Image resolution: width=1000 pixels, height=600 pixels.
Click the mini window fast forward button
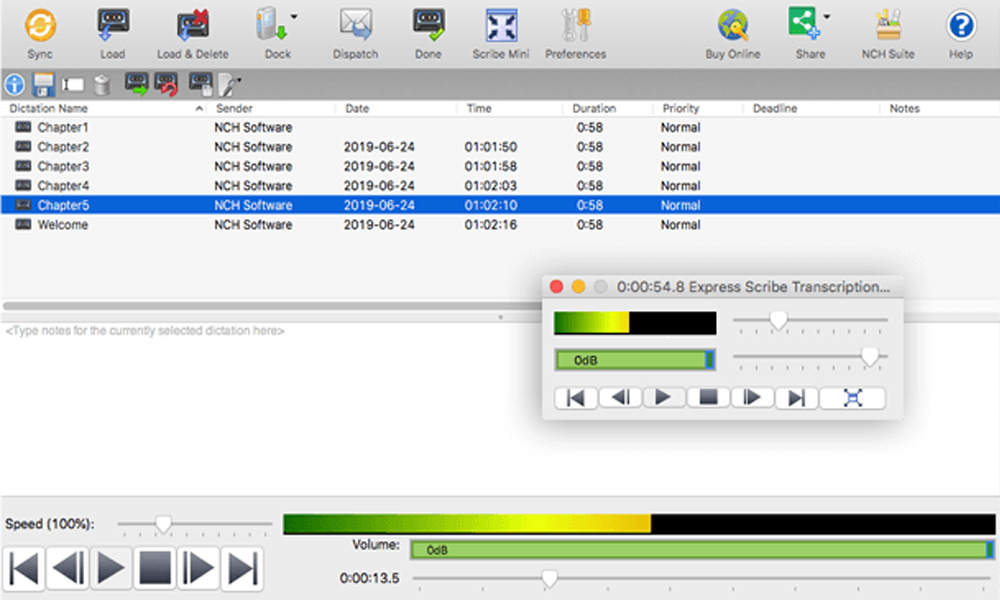click(752, 398)
